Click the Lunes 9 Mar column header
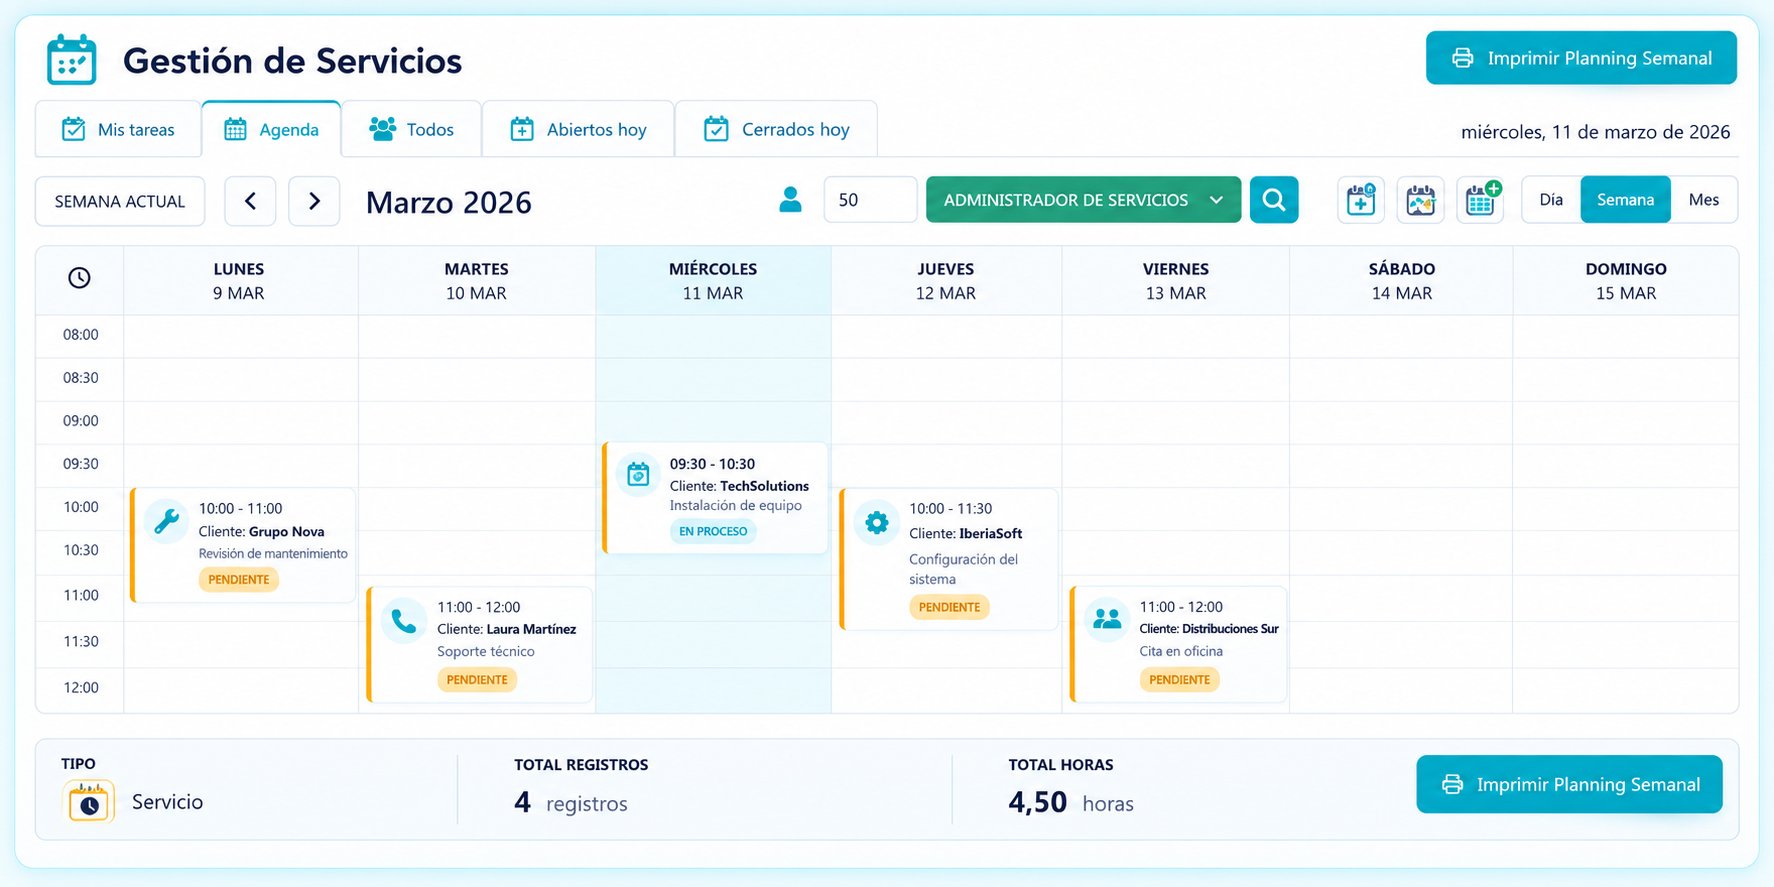 [239, 281]
